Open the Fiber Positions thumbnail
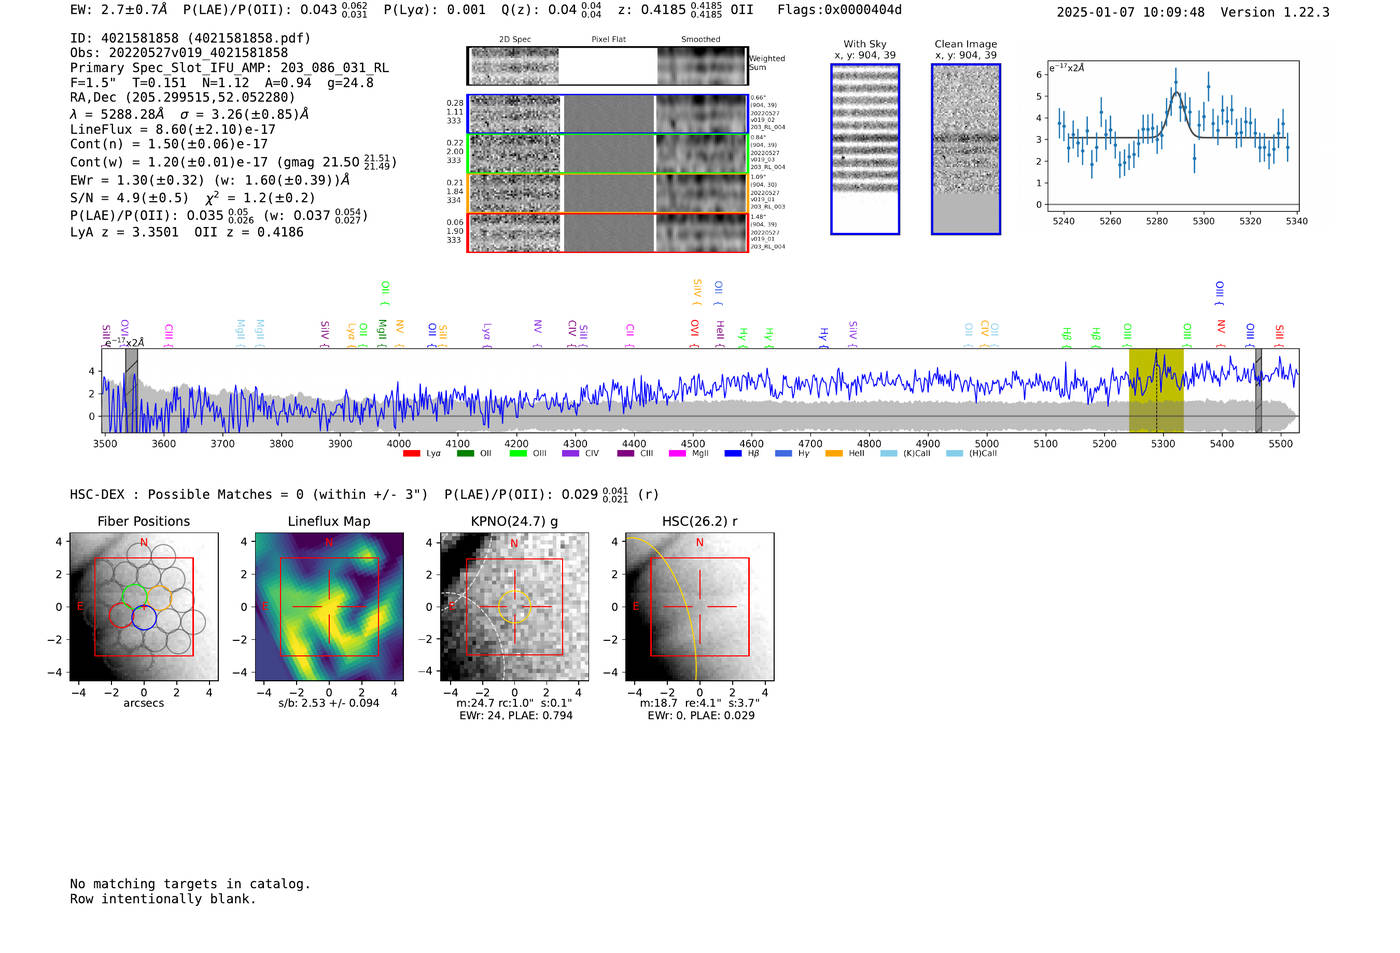Image resolution: width=1400 pixels, height=953 pixels. pos(144,607)
